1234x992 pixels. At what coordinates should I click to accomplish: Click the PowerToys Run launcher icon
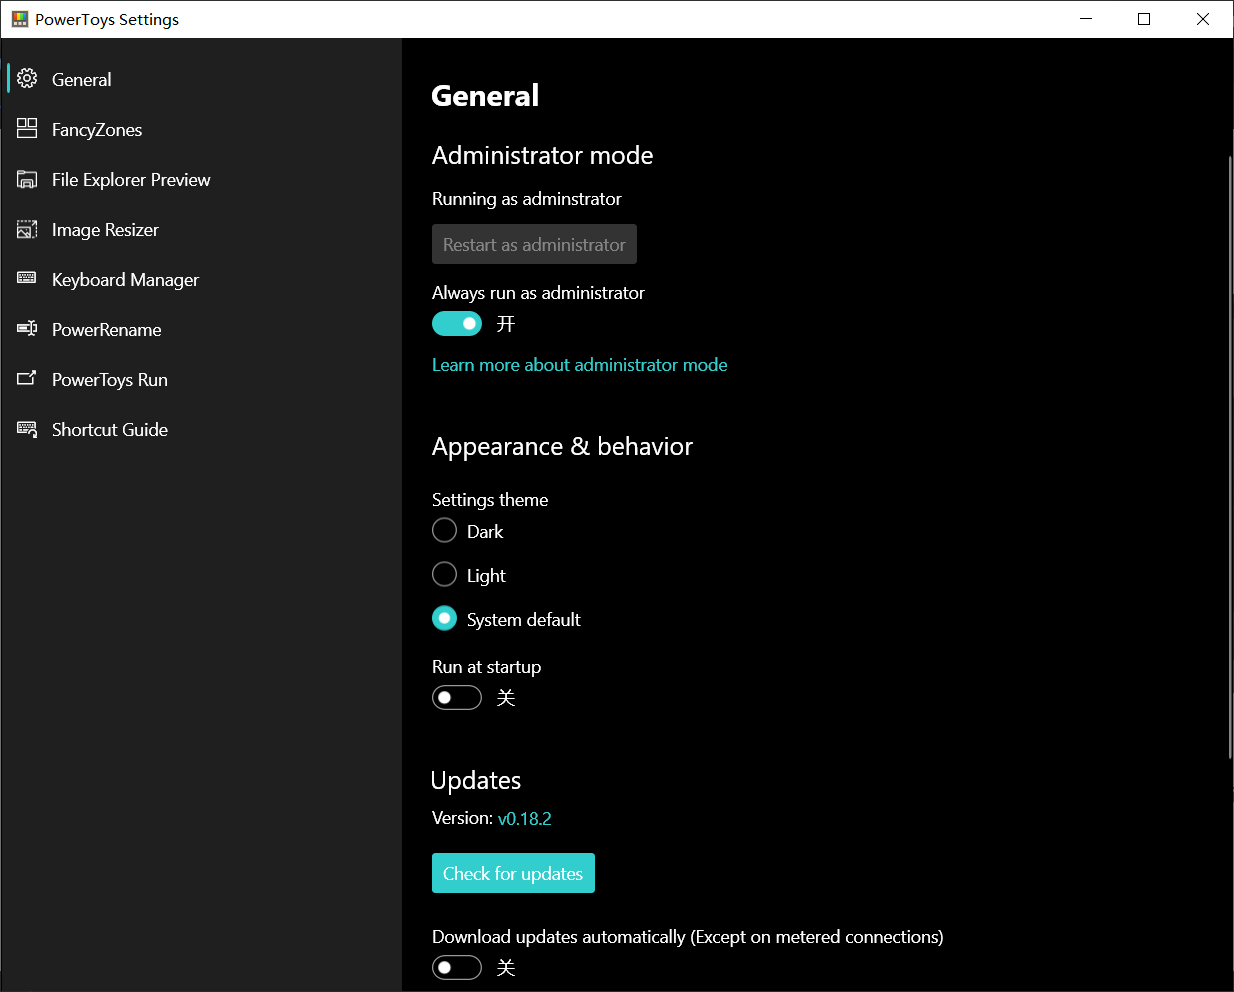tap(27, 379)
